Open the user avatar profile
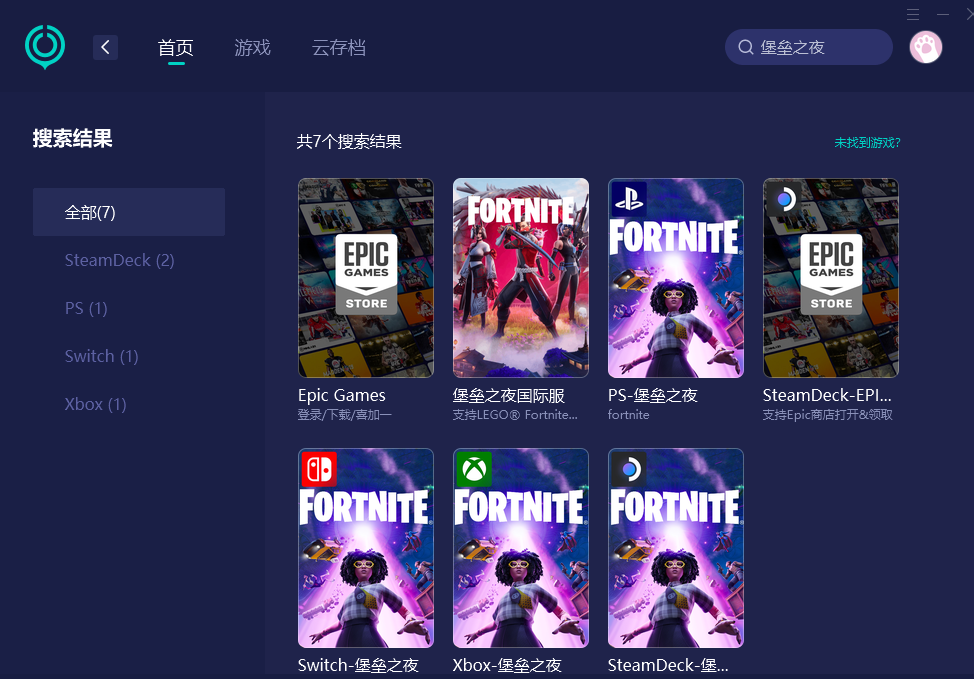Screen dimensions: 974x679 (x=926, y=47)
